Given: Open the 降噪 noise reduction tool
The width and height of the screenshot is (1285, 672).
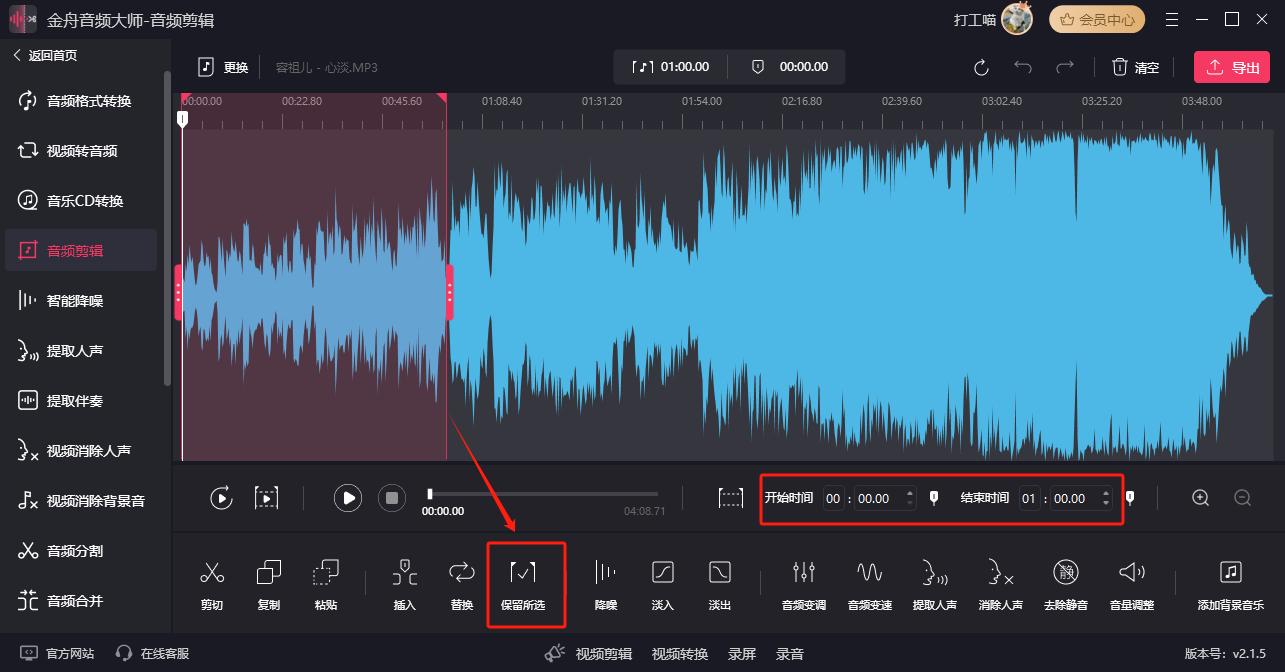Looking at the screenshot, I should coord(605,583).
